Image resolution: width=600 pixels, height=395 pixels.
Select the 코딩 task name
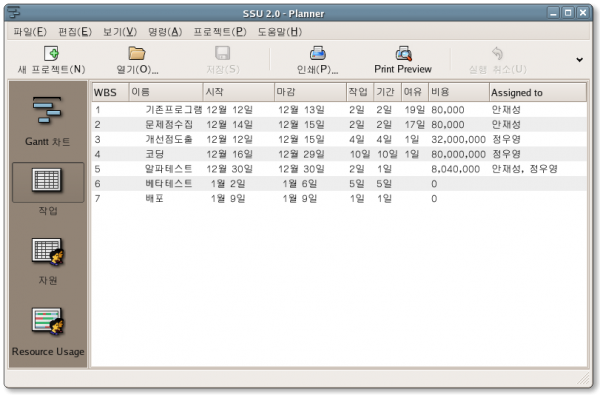click(155, 154)
